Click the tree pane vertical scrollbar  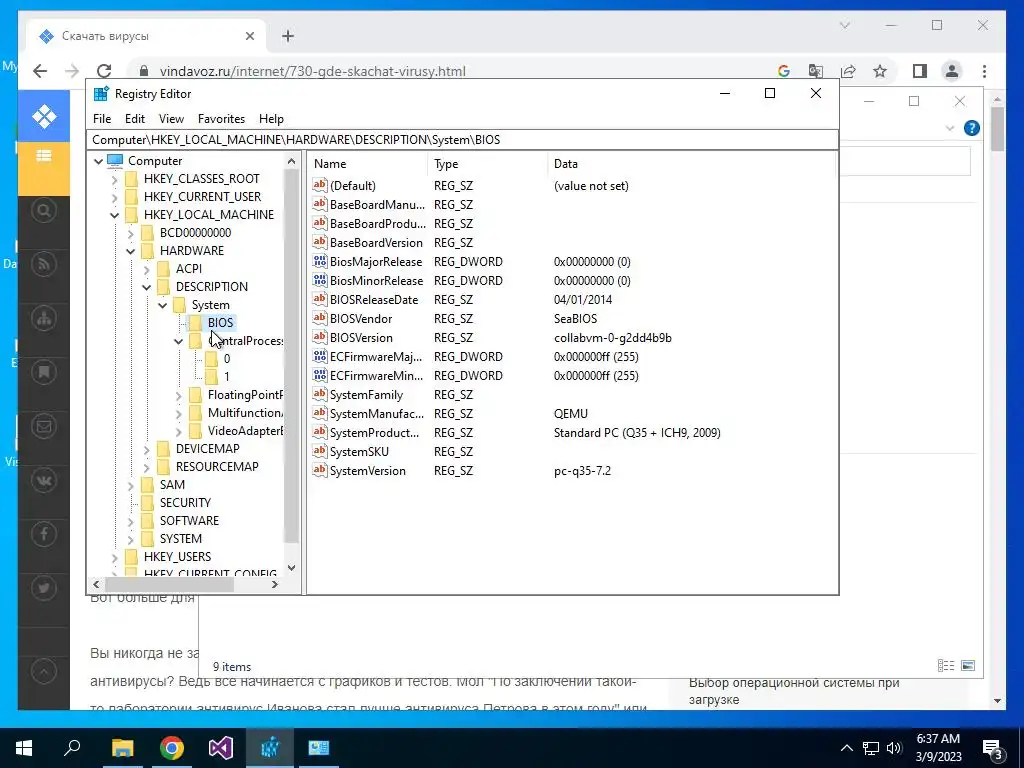(291, 356)
